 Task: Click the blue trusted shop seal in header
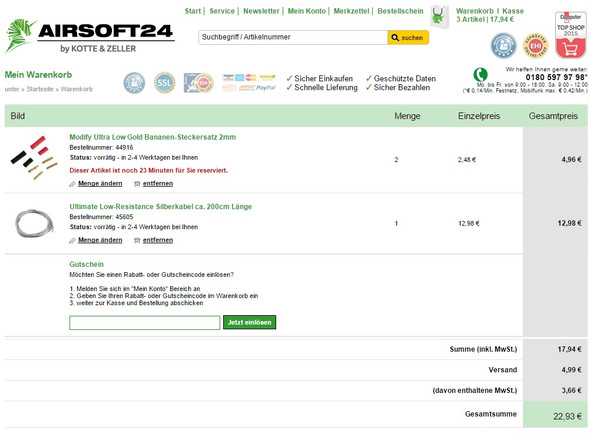click(x=503, y=46)
